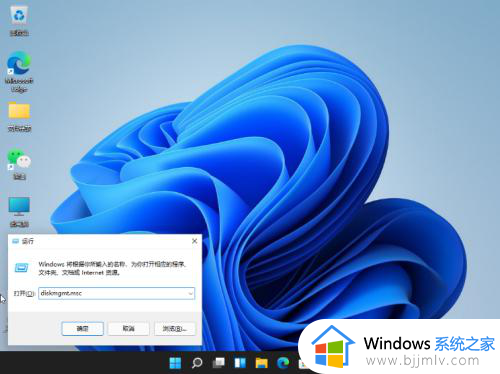Open taskbar Search magnifier
This screenshot has height=374, width=500.
pos(197,363)
